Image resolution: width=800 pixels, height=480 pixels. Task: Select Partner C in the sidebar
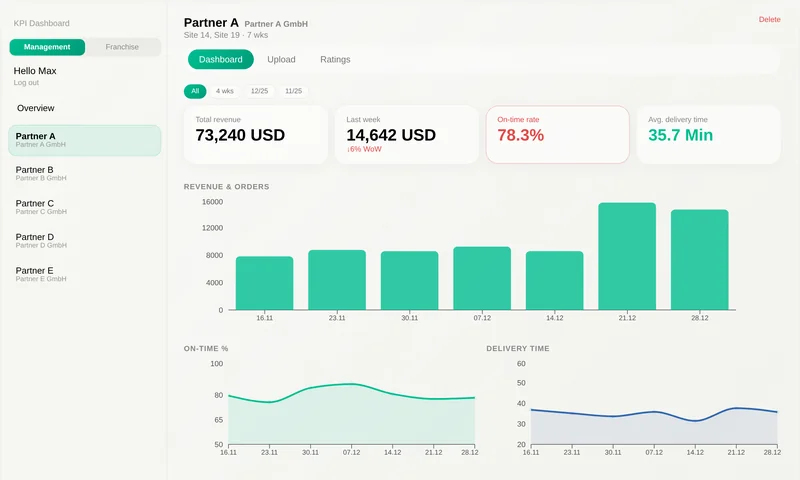click(x=85, y=207)
